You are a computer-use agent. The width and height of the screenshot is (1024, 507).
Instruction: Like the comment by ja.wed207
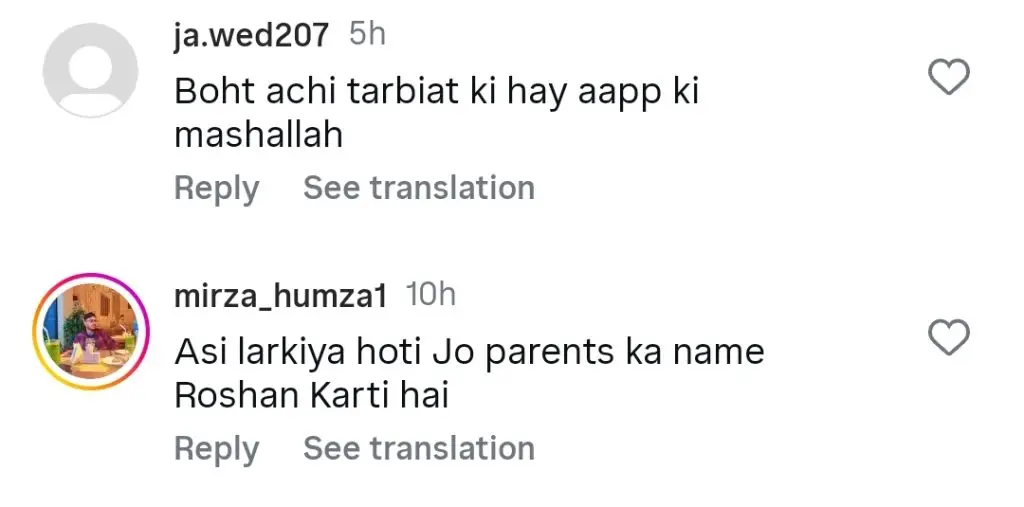[949, 77]
